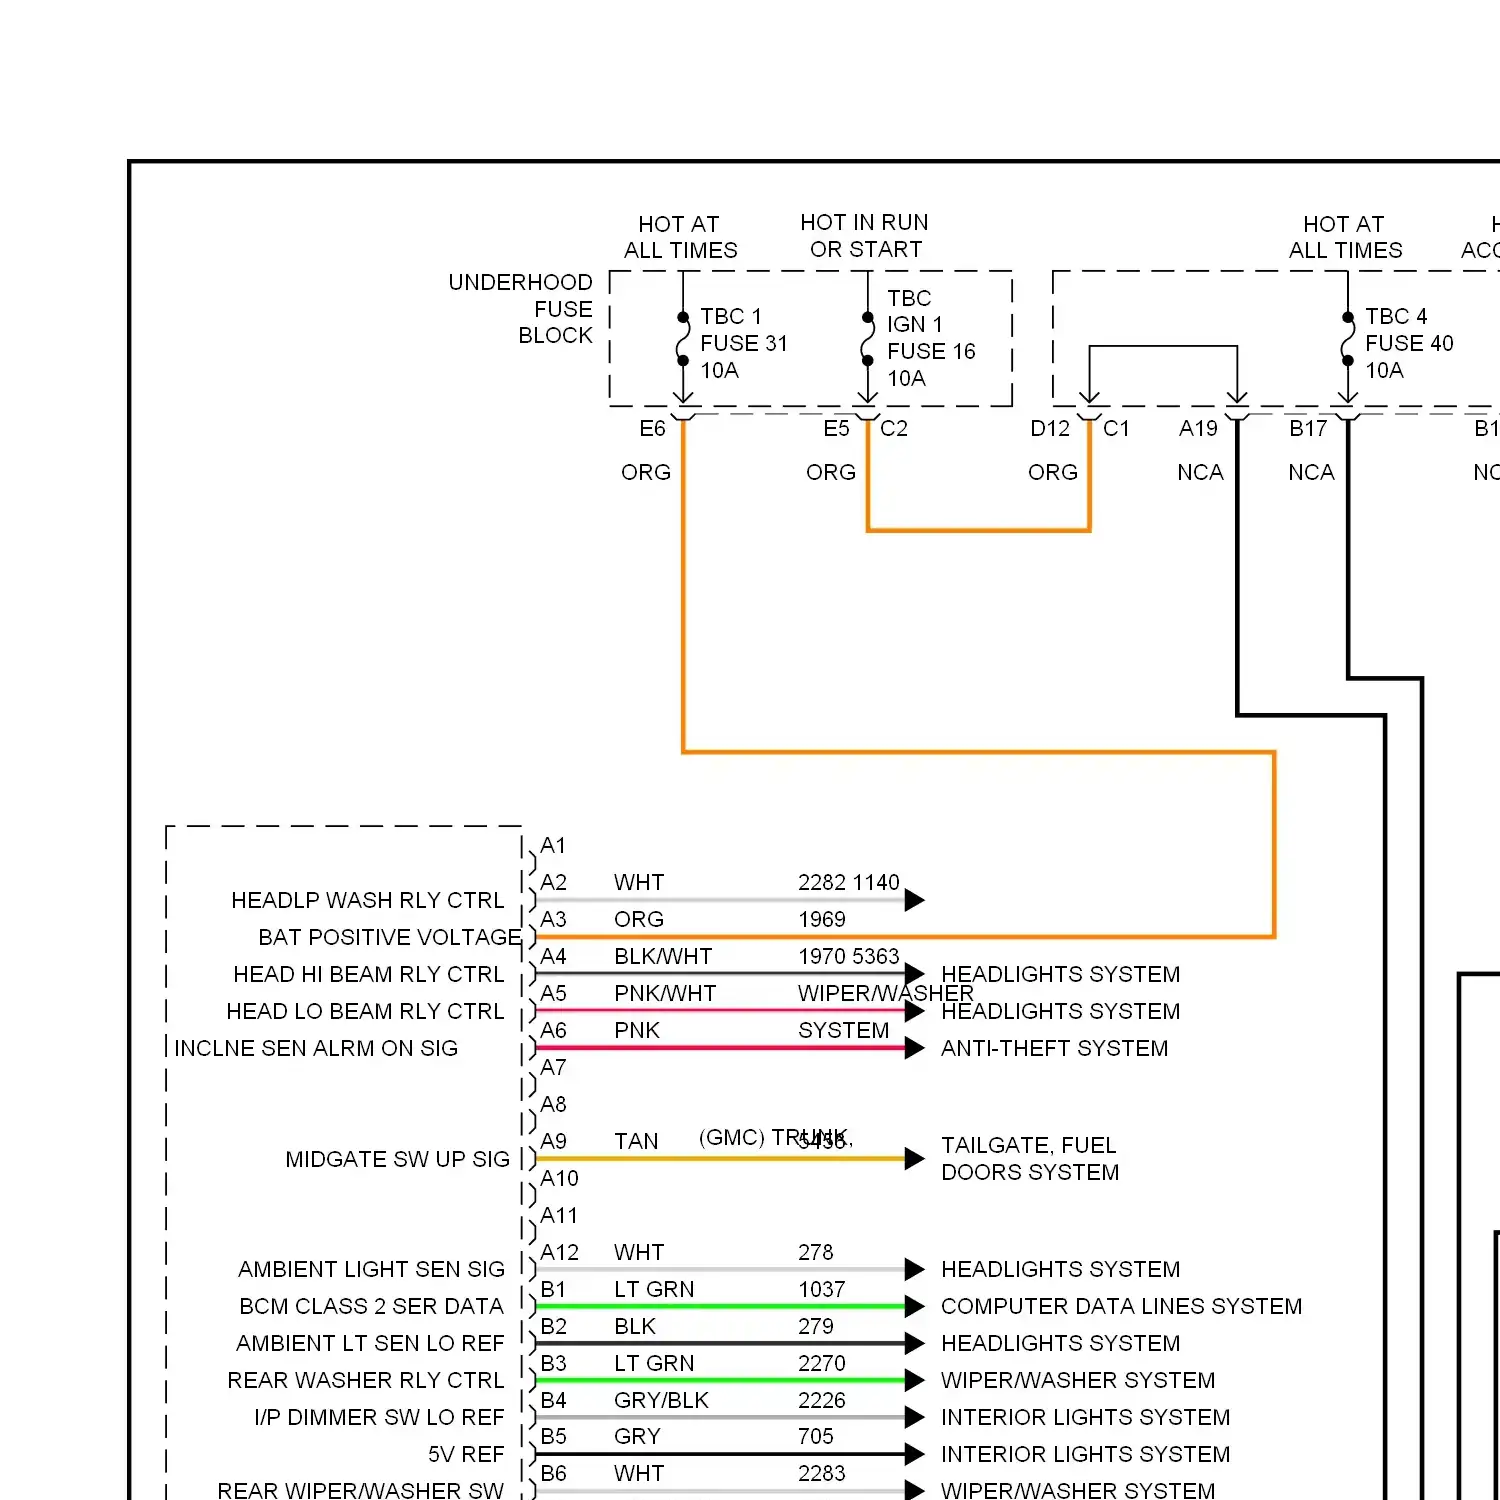The width and height of the screenshot is (1500, 1500).
Task: Click empty pin label A7
Action: (553, 1067)
